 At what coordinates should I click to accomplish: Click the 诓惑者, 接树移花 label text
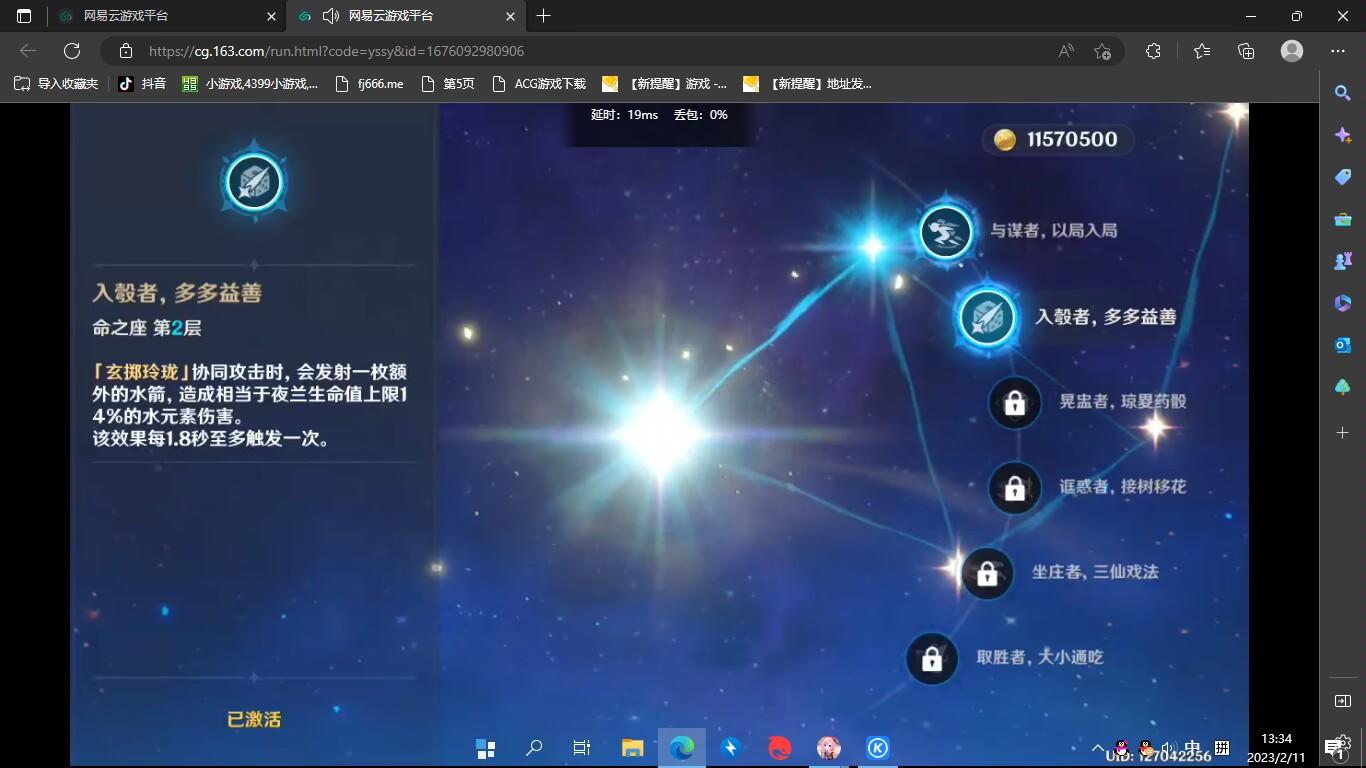pos(1122,487)
